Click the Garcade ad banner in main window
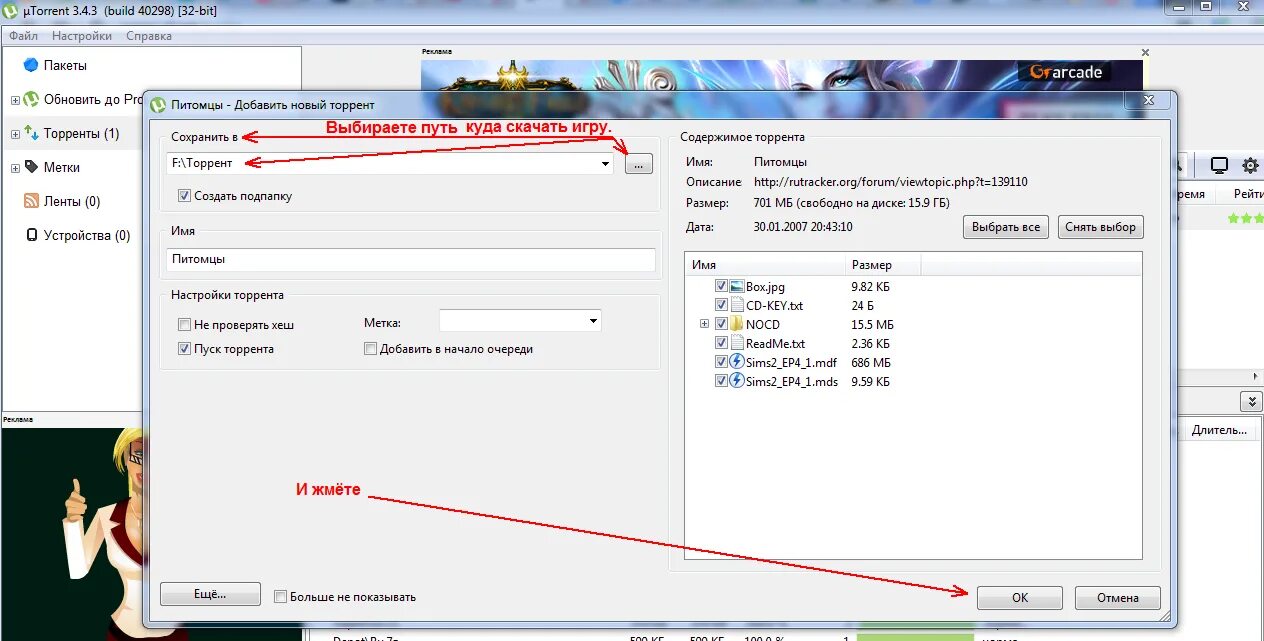The image size is (1264, 641). click(x=781, y=75)
